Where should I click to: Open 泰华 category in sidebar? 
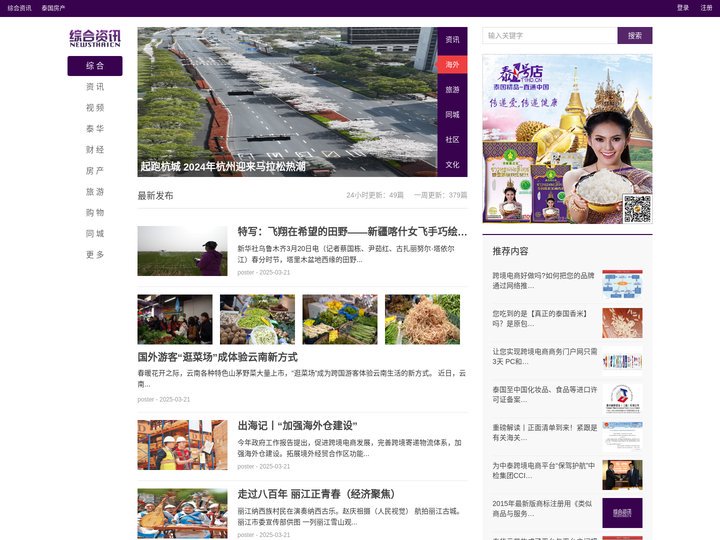tap(95, 129)
